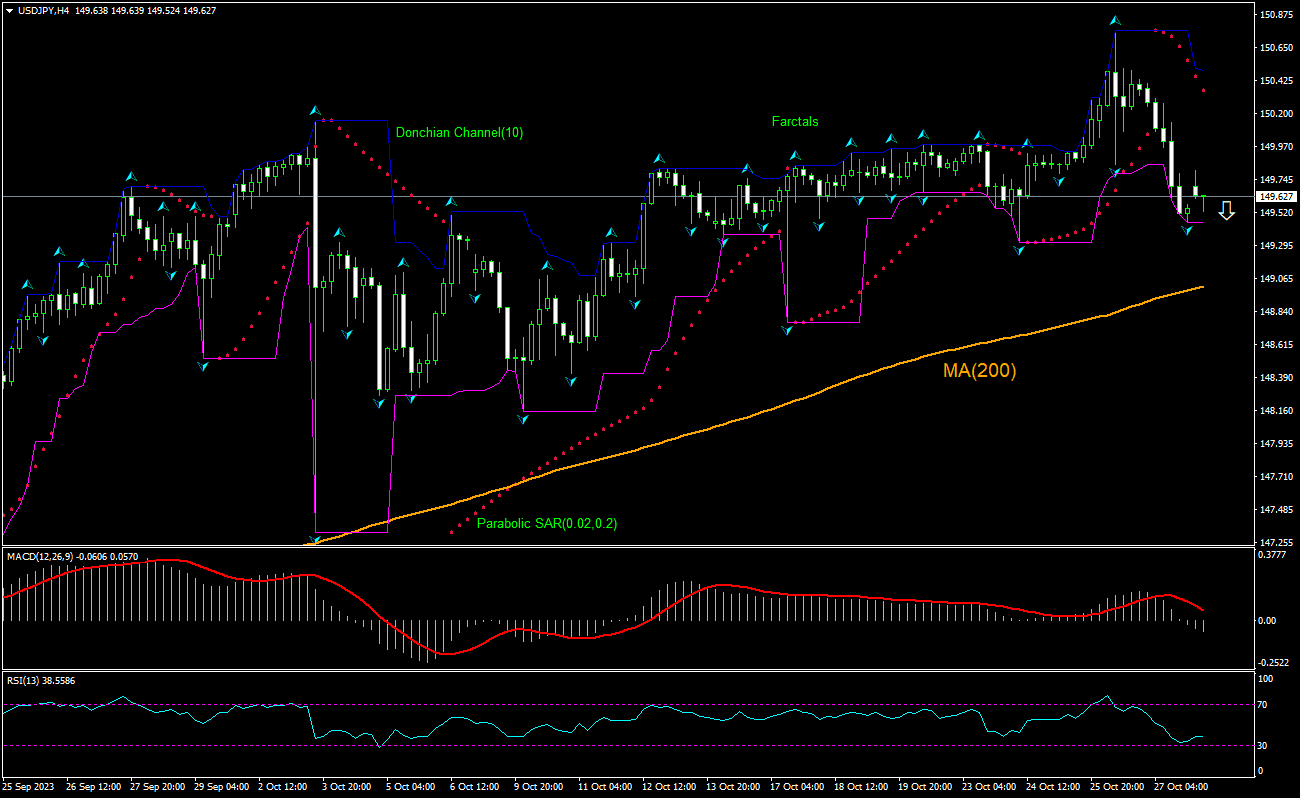Click the fractal arrow under the latest candle low
This screenshot has height=798, width=1300.
[x=1187, y=230]
